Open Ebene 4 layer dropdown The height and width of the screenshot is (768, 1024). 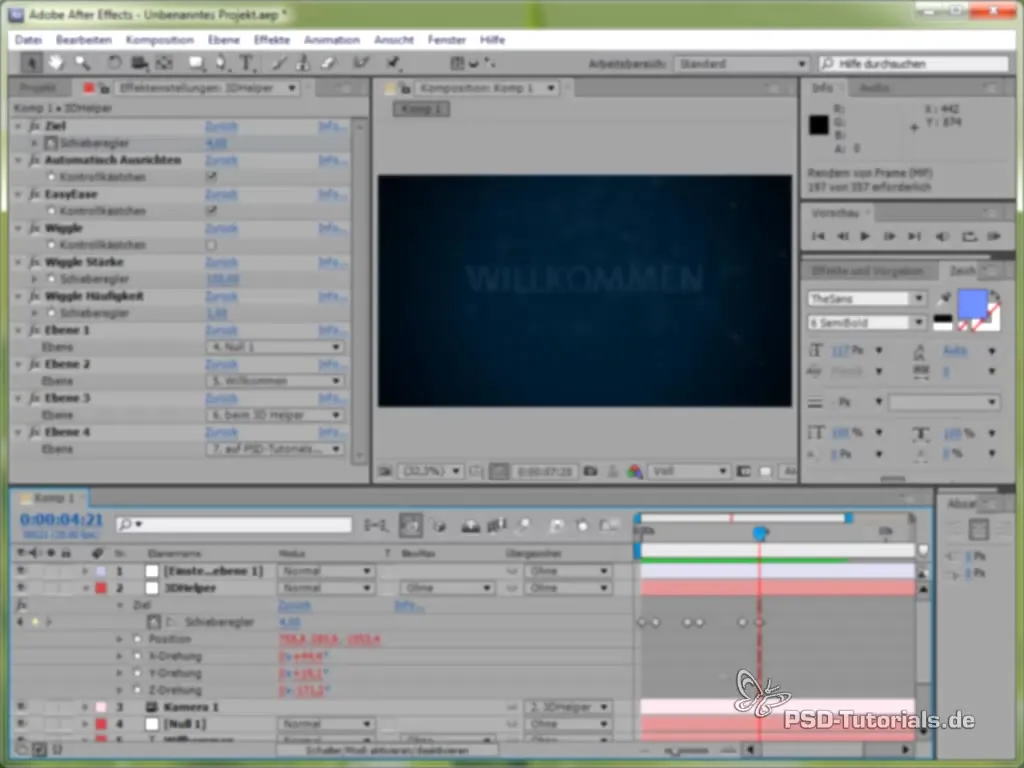point(274,449)
